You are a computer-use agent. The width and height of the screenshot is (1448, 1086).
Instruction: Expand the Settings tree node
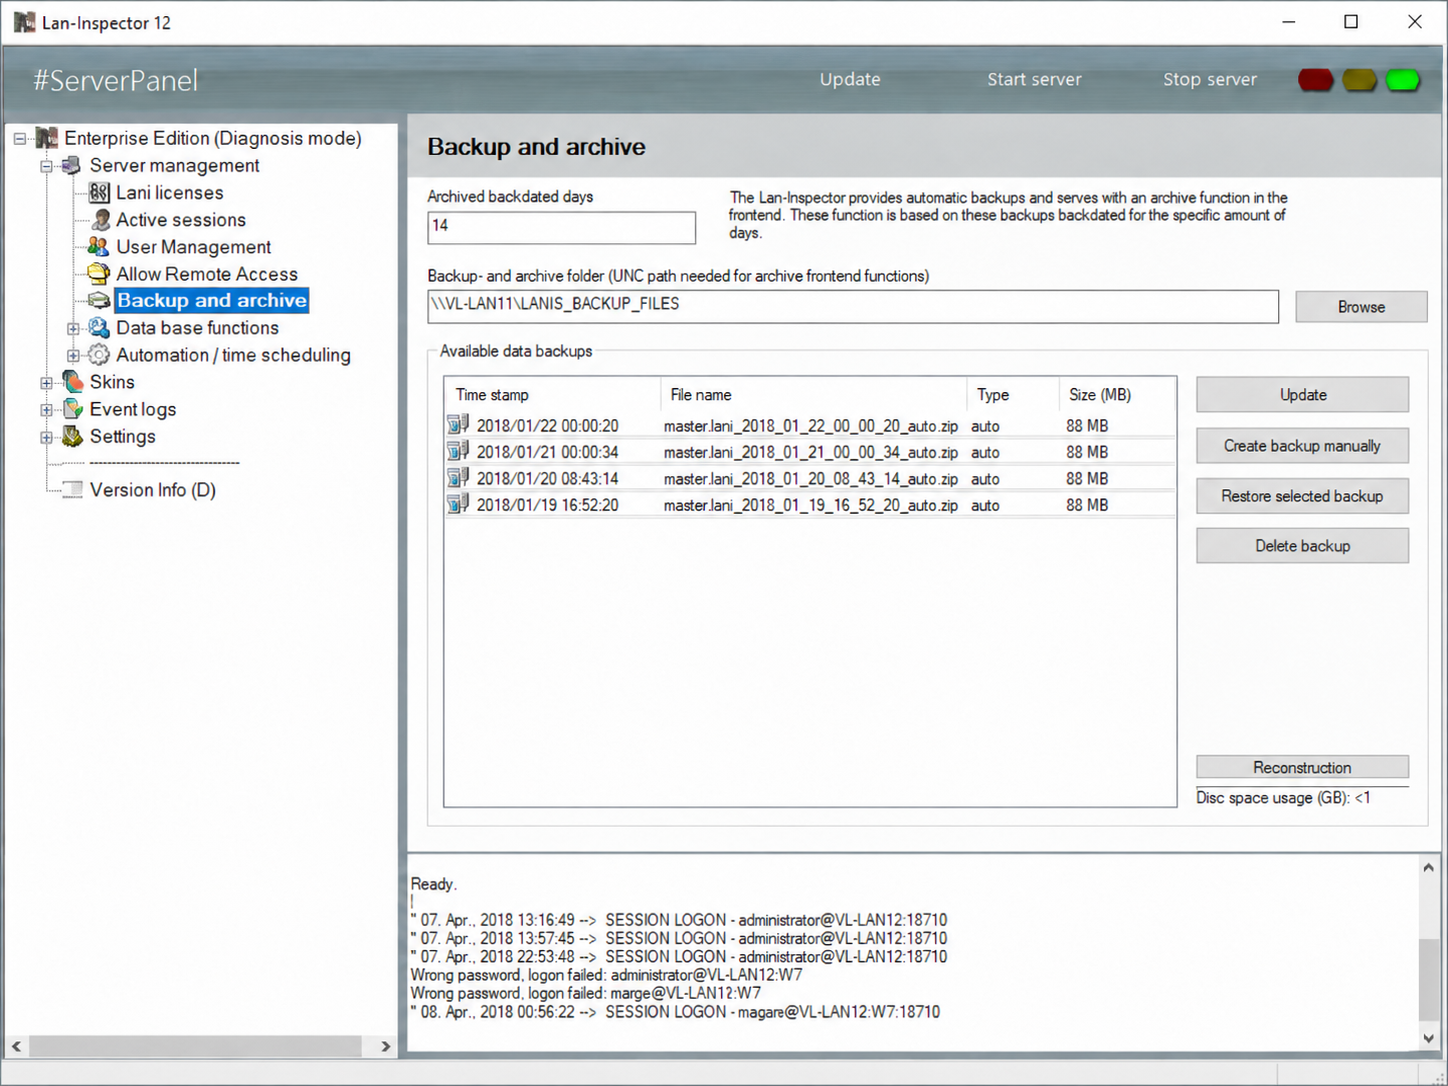(46, 437)
